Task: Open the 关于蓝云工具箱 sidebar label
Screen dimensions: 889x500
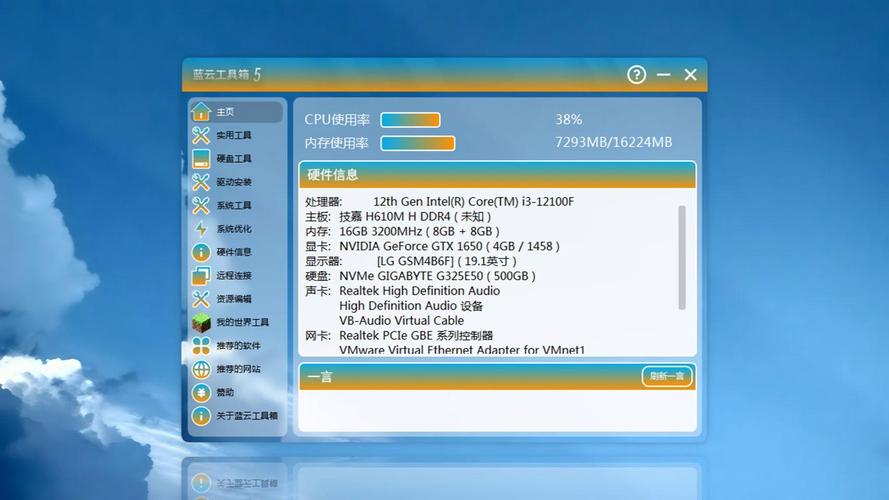Action: point(247,416)
